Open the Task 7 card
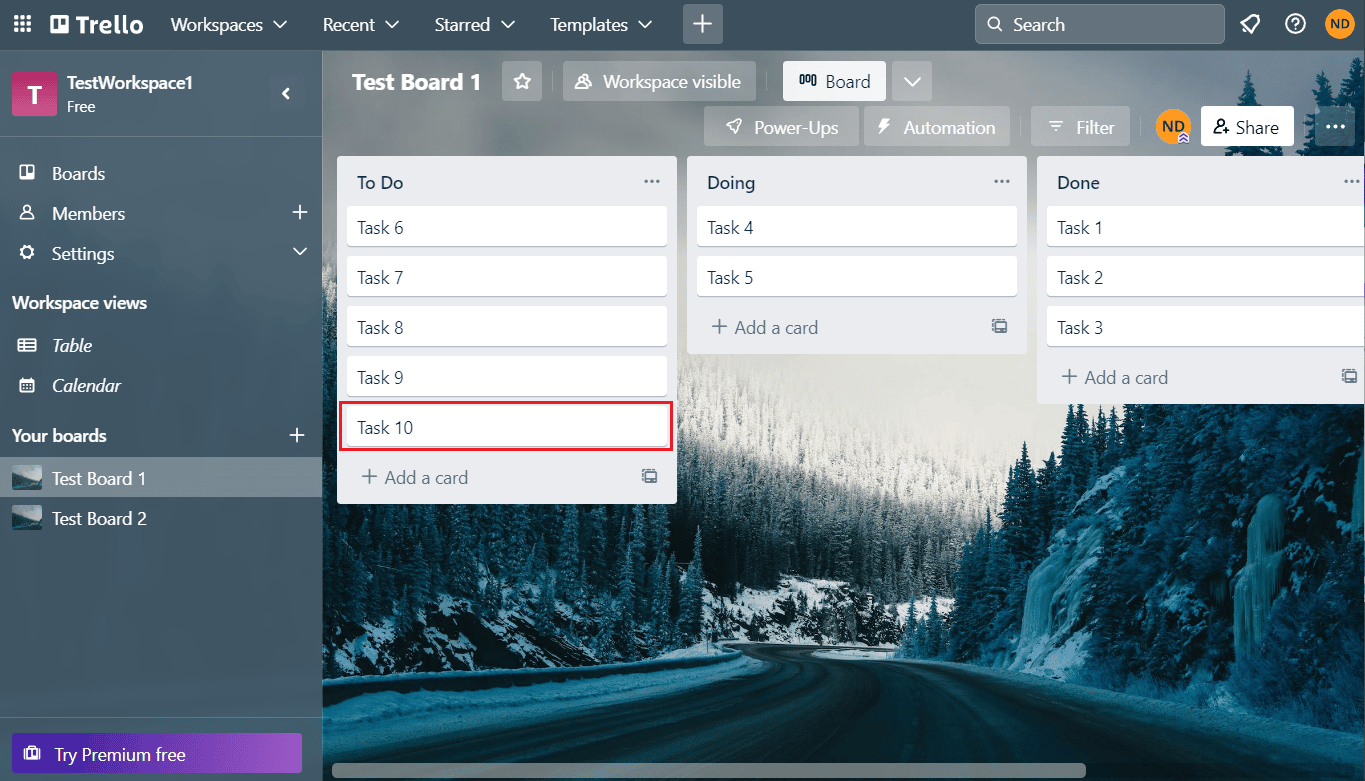Viewport: 1365px width, 781px height. point(507,277)
